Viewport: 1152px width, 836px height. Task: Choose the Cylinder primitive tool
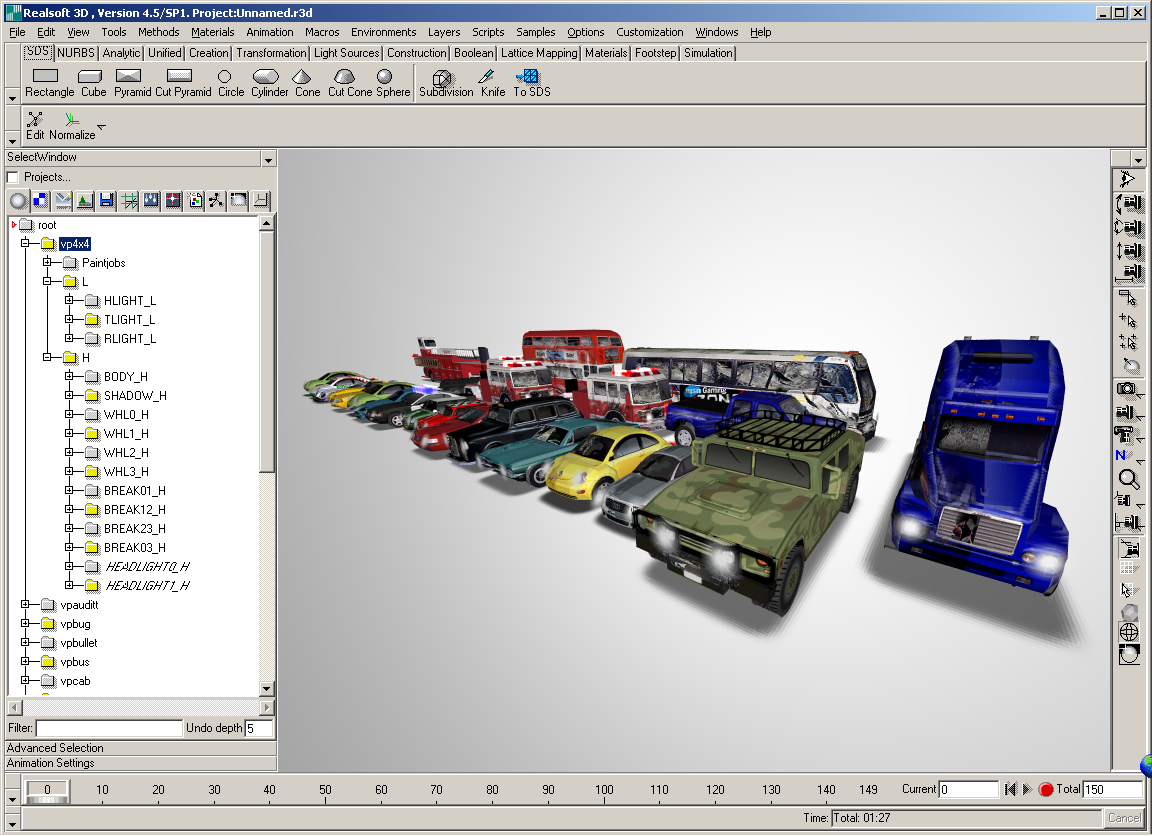tap(265, 77)
